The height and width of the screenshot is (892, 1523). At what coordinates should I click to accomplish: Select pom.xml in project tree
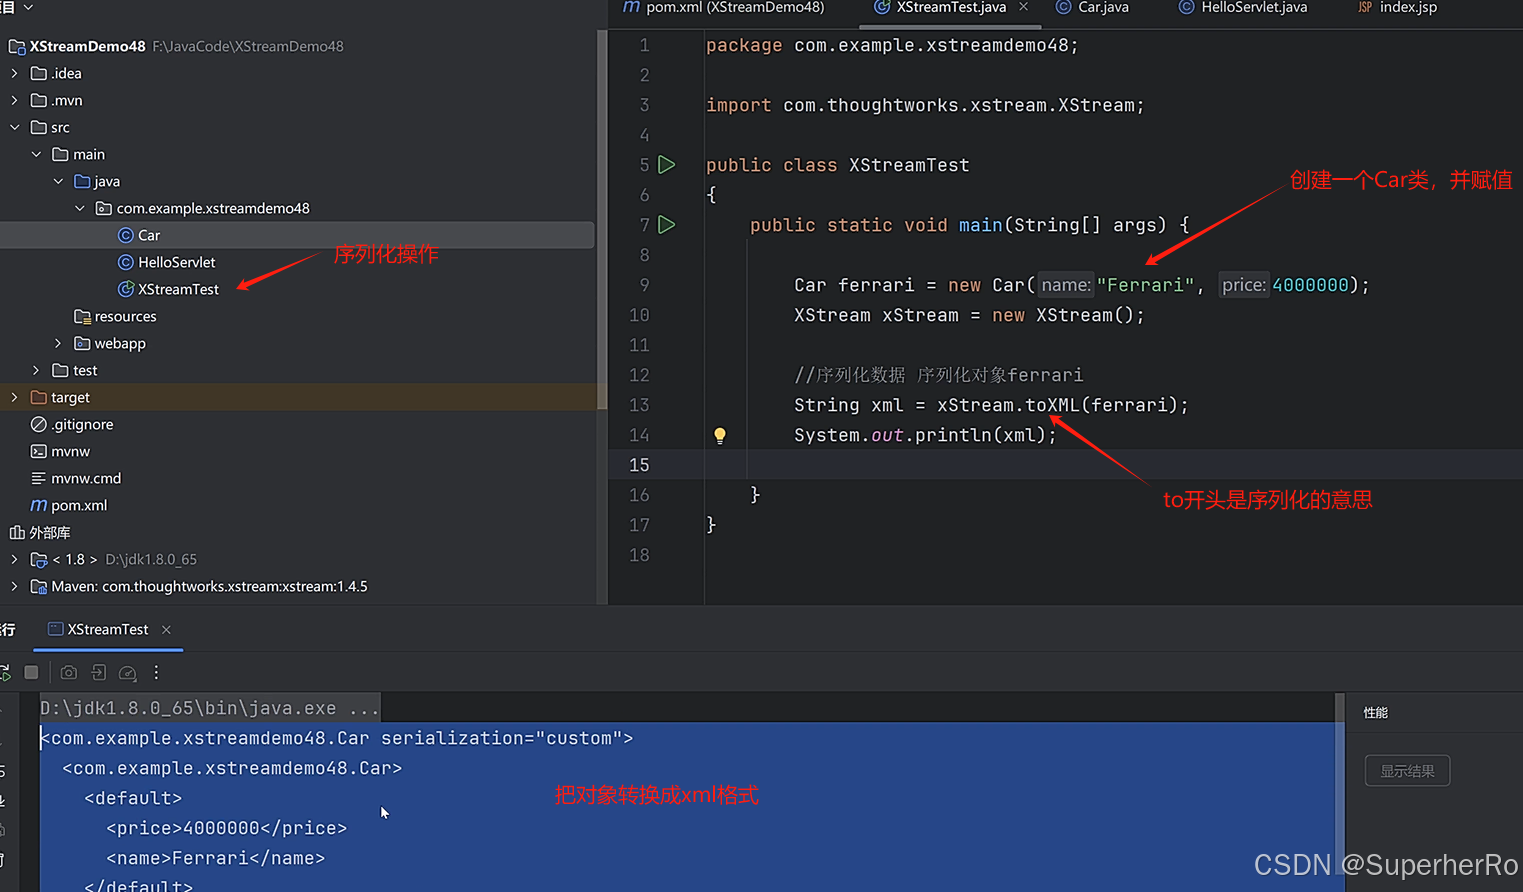tap(78, 505)
